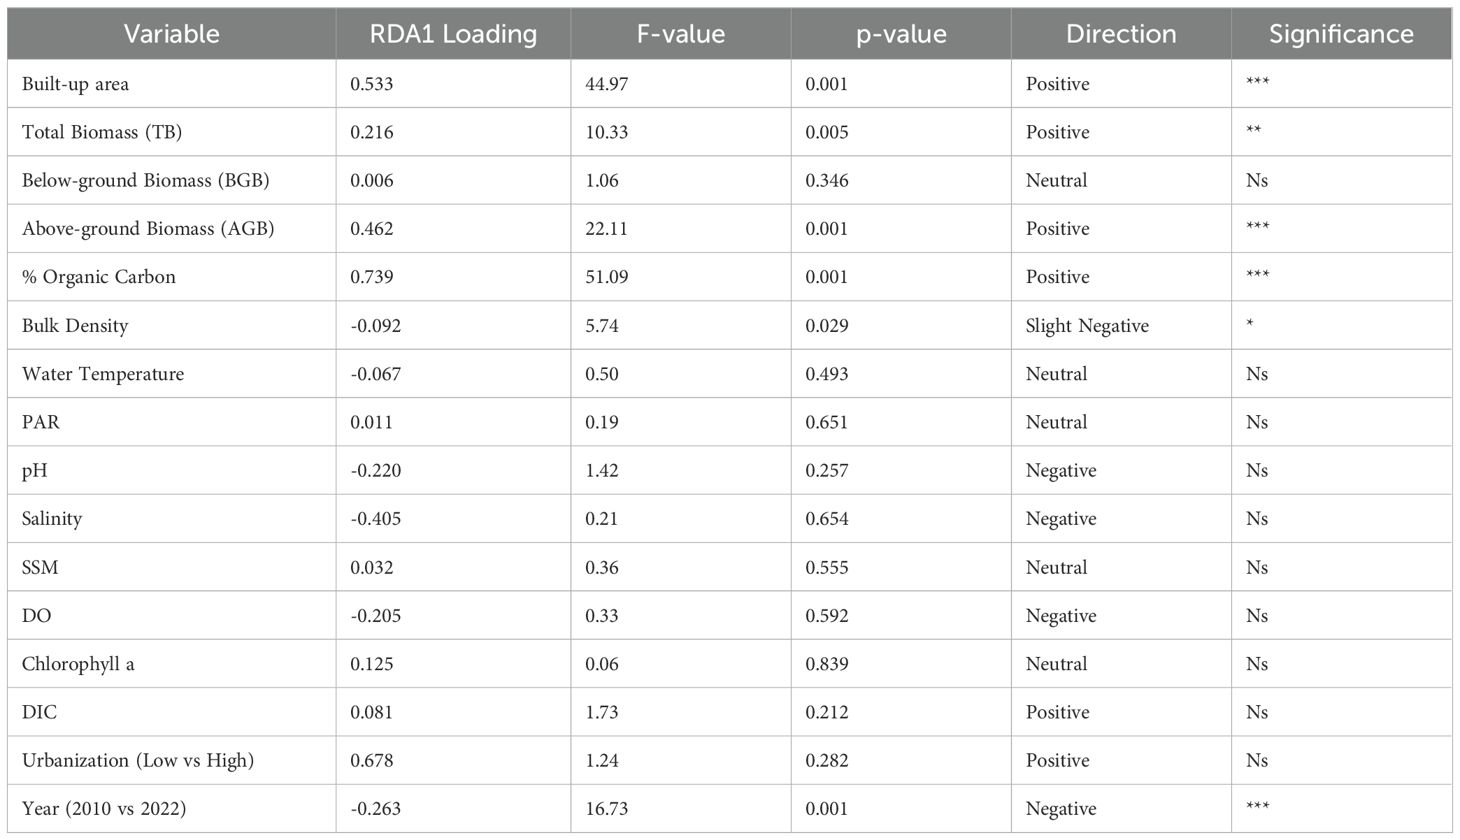Click the F-value 16.73 cell
The width and height of the screenshot is (1460, 840).
click(x=607, y=809)
